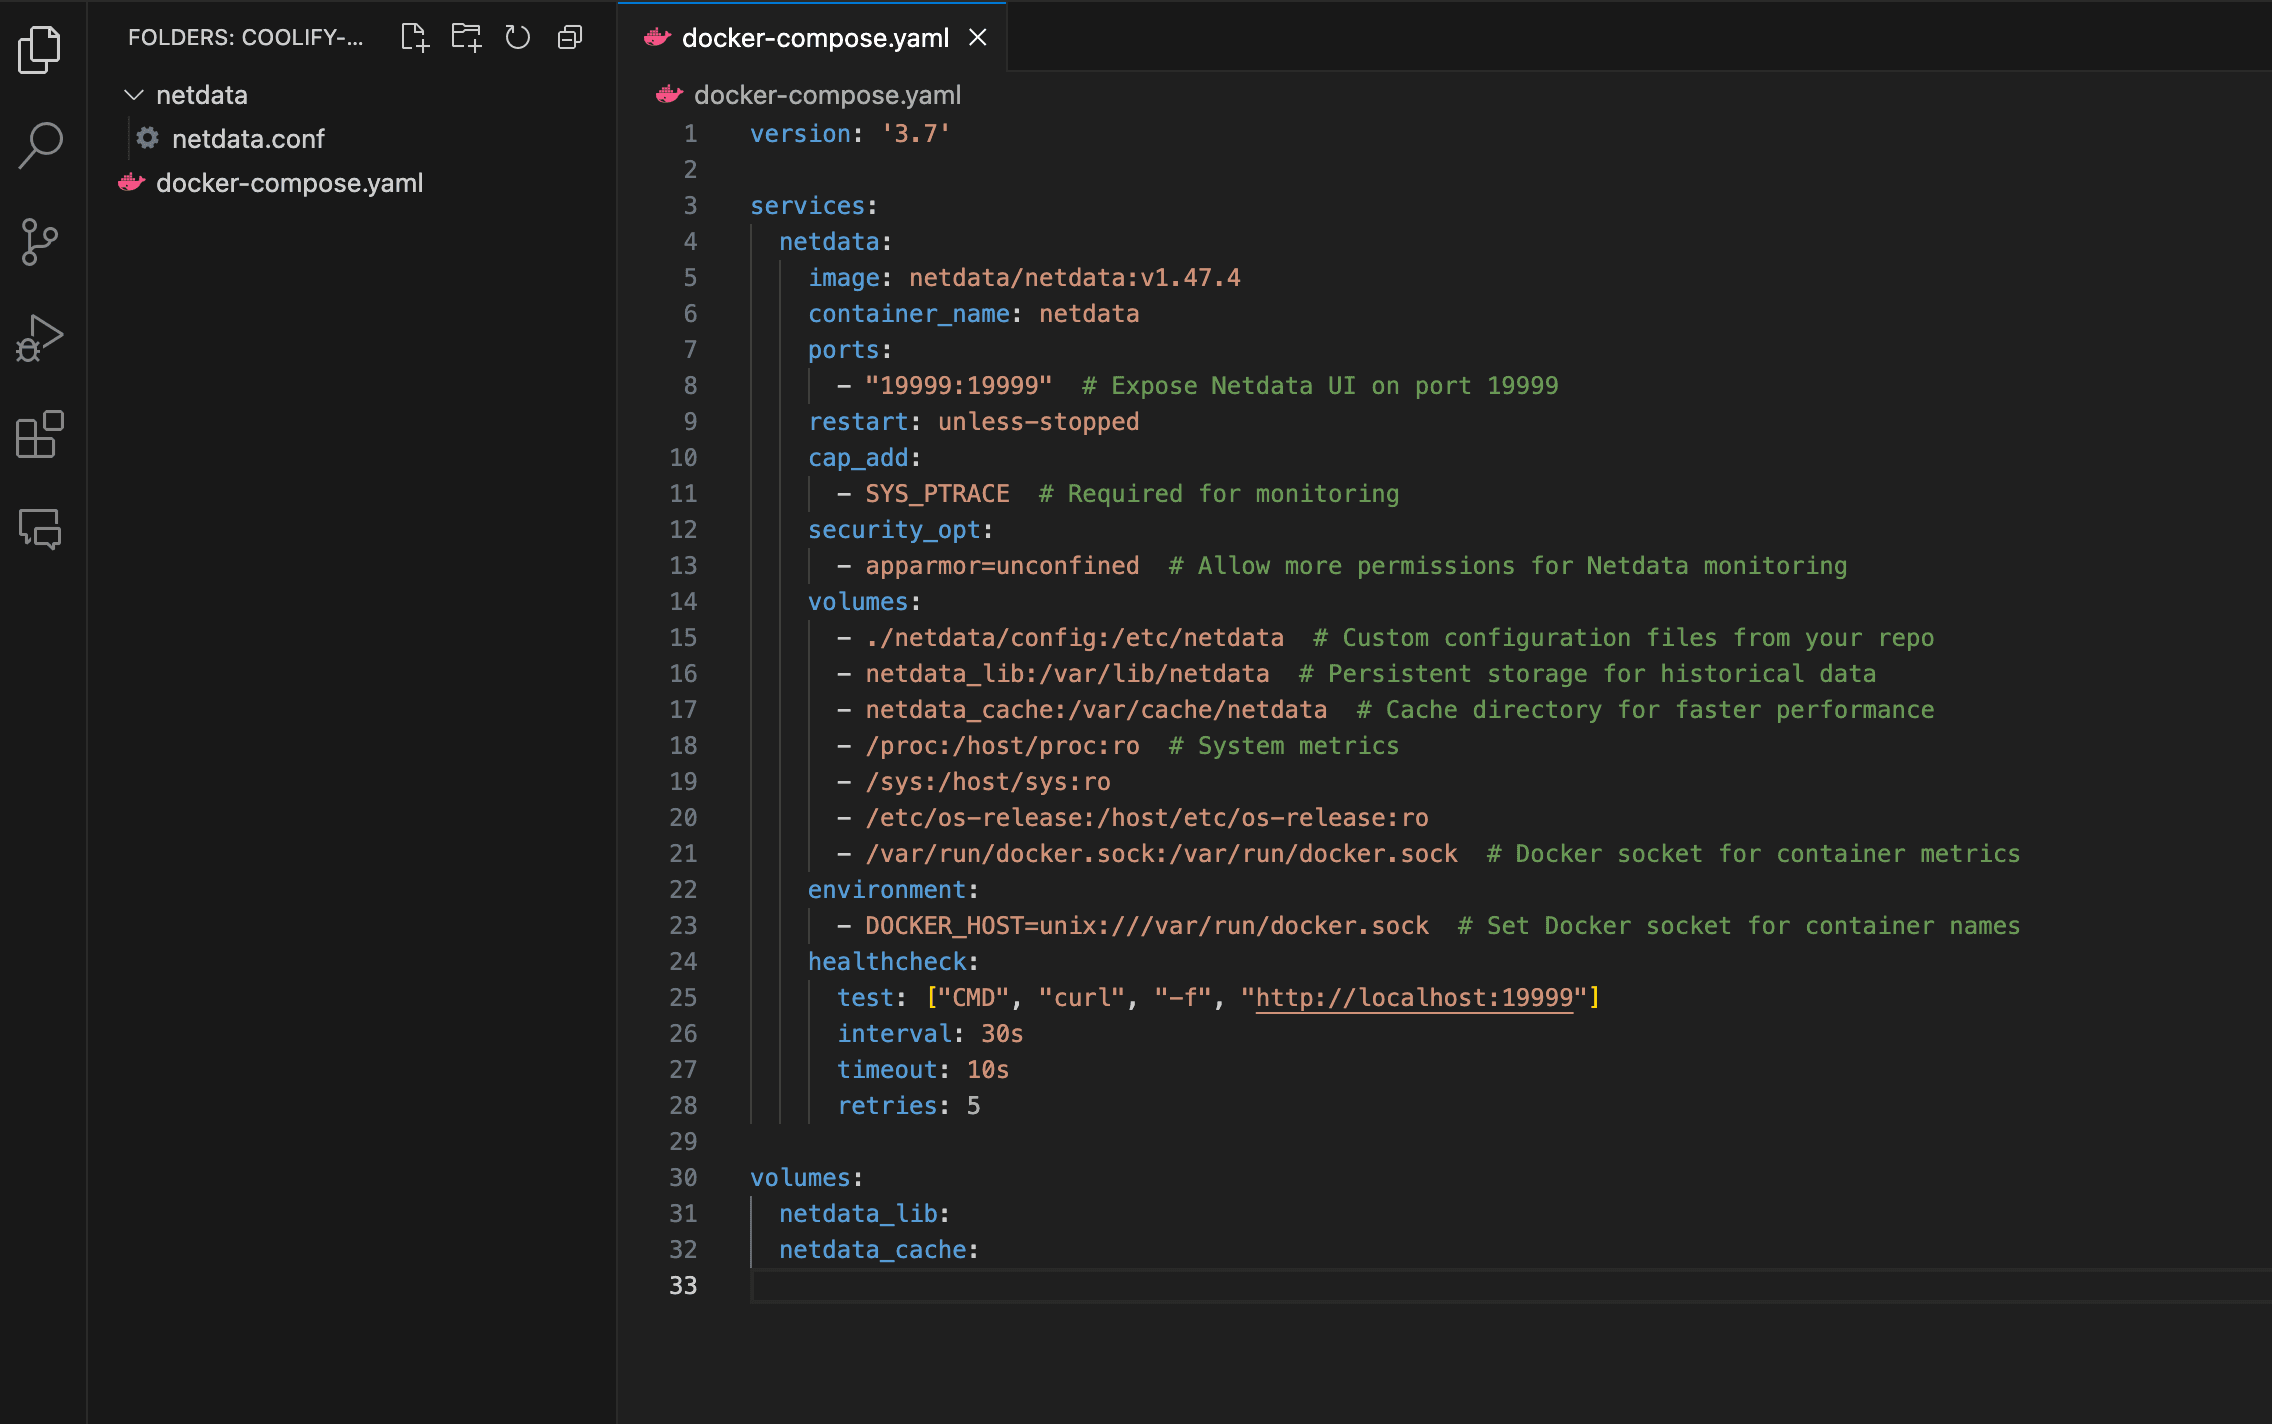Open the Chat panel icon in activity bar

tap(40, 529)
